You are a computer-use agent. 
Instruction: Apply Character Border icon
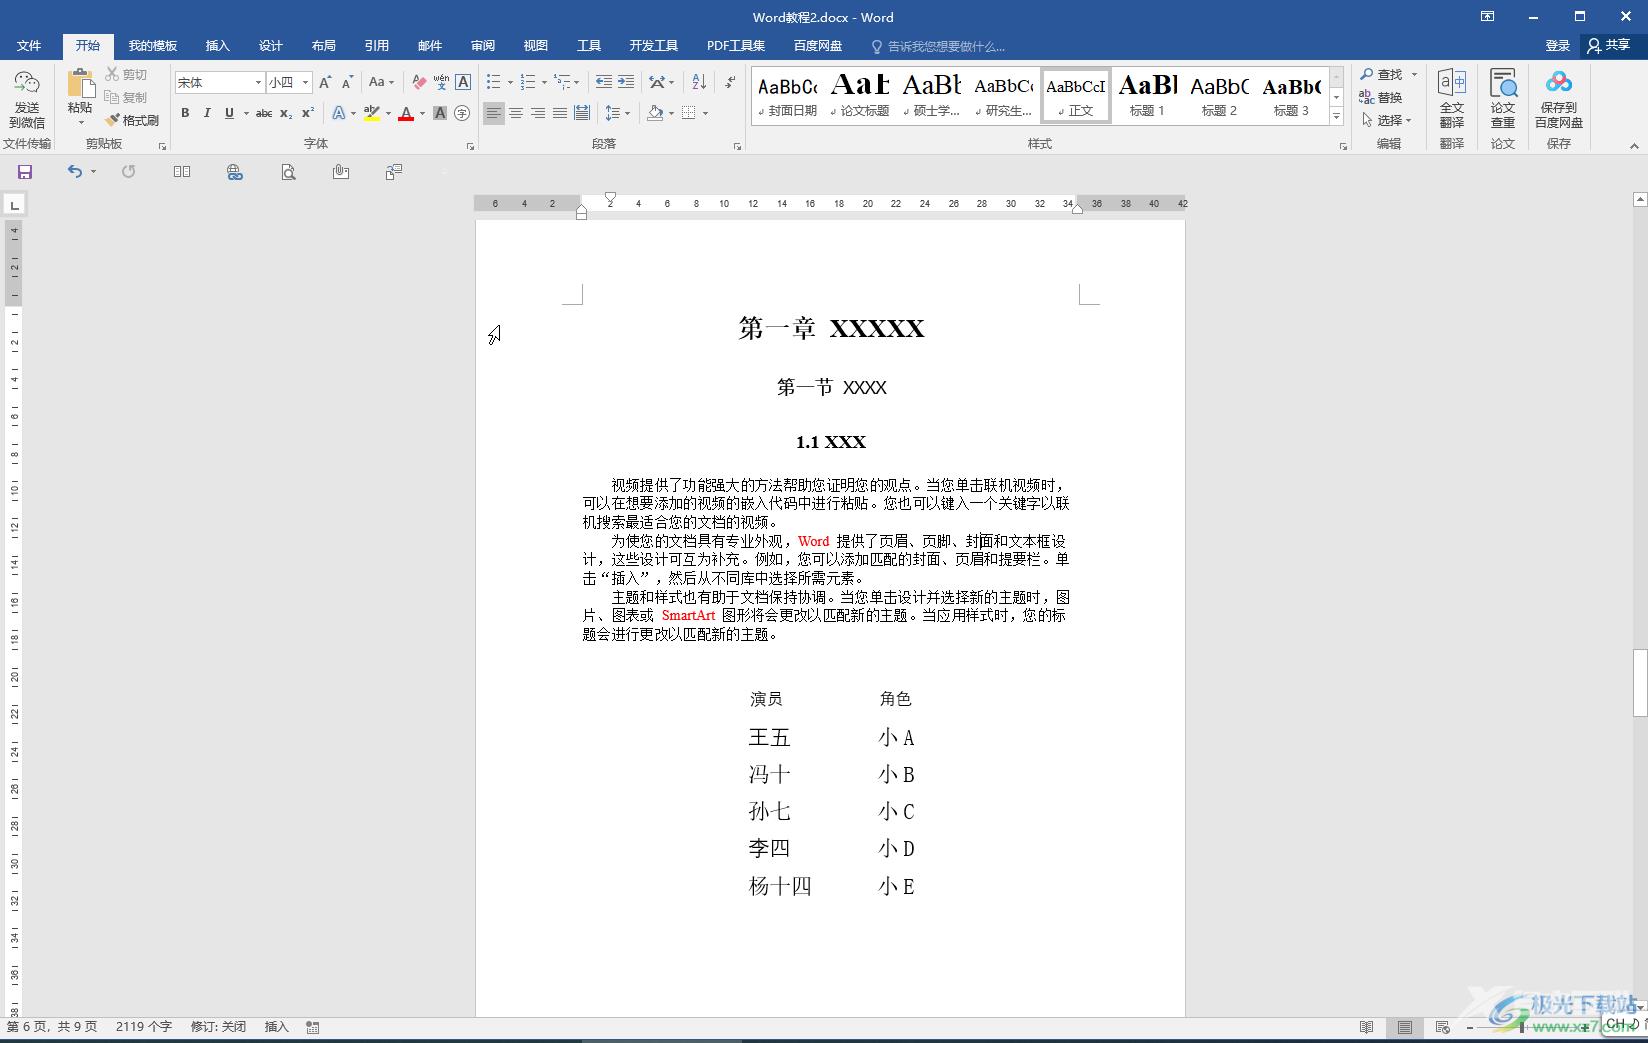pos(463,82)
